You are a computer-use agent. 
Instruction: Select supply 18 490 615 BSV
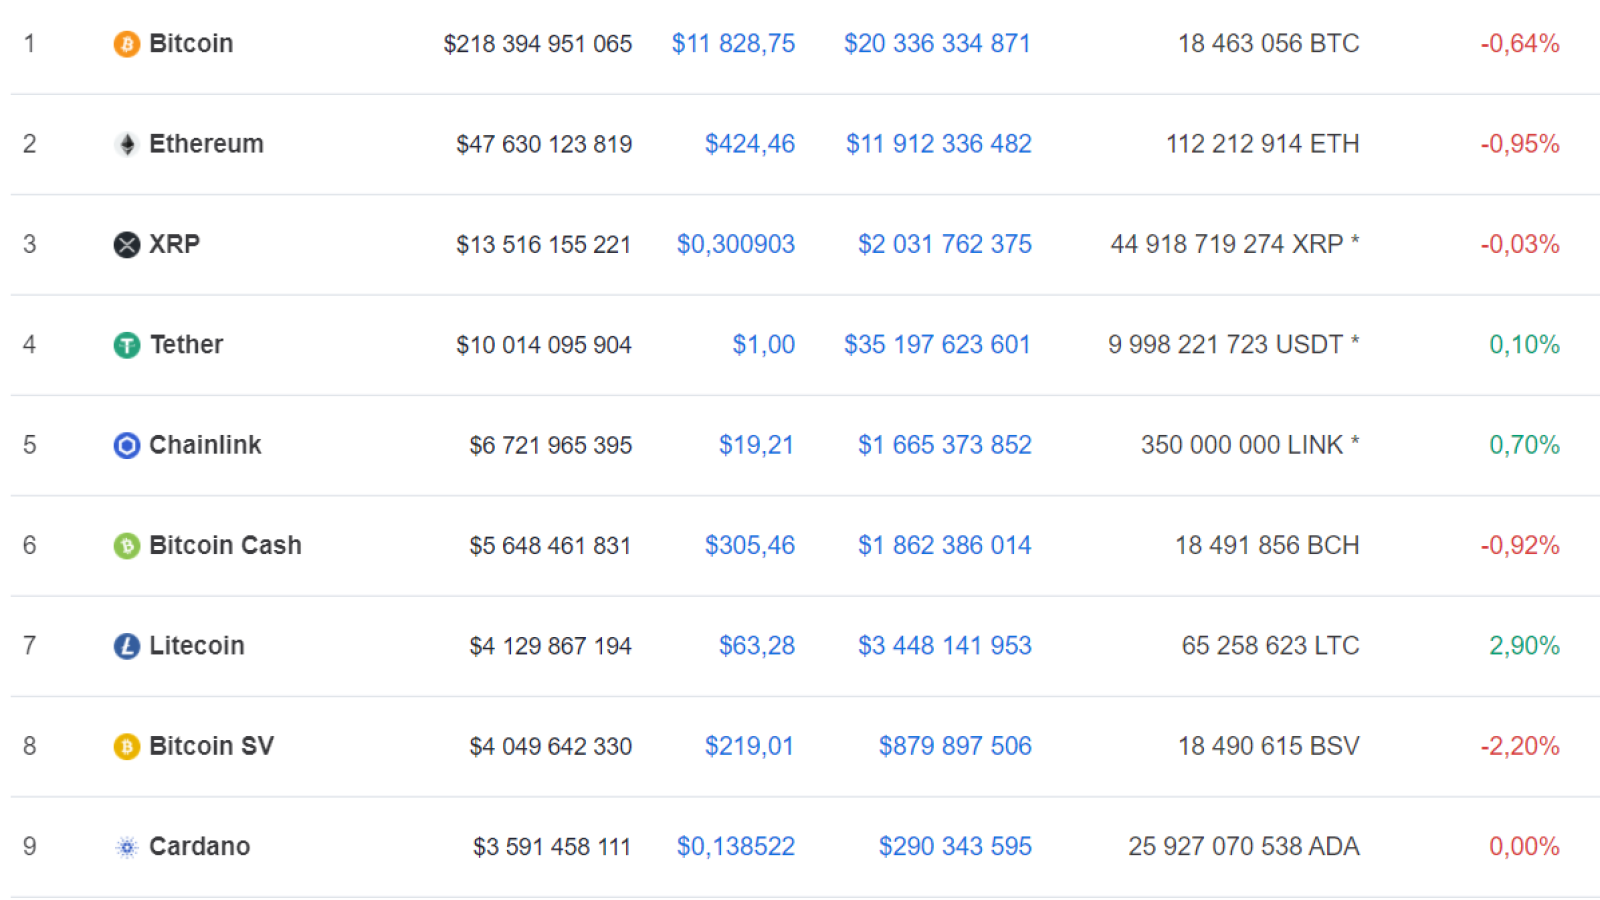1269,746
